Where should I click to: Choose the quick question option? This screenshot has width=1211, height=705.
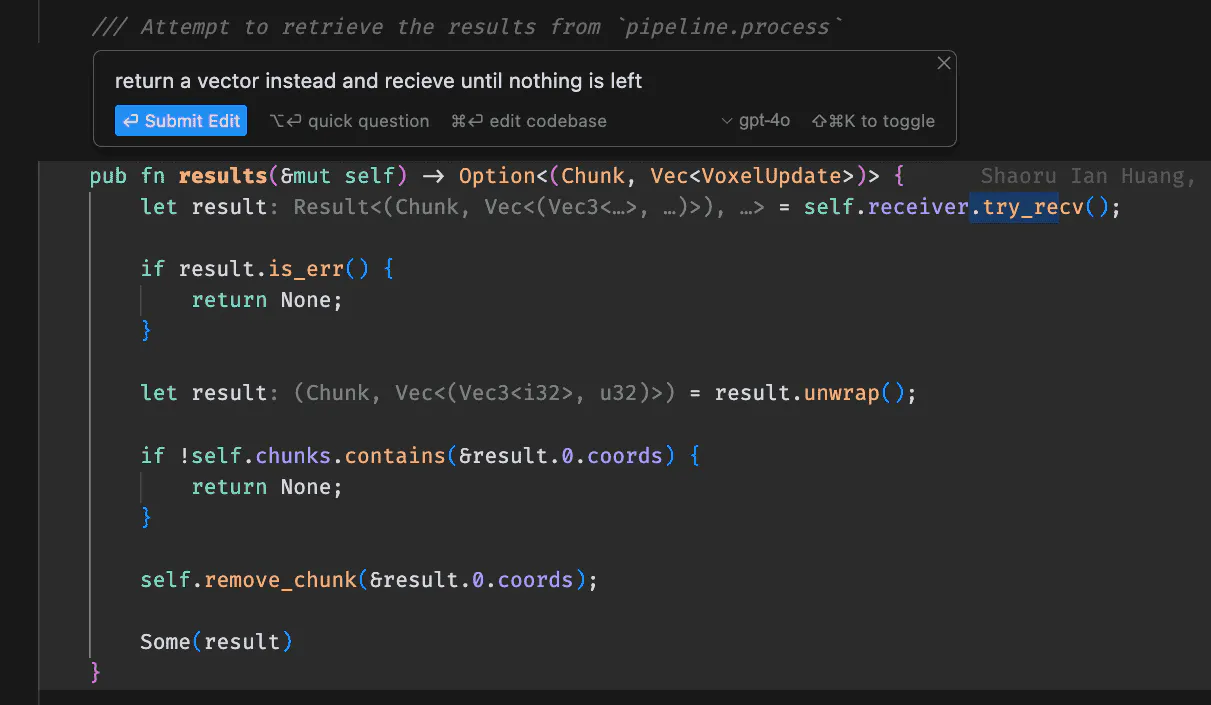(350, 121)
